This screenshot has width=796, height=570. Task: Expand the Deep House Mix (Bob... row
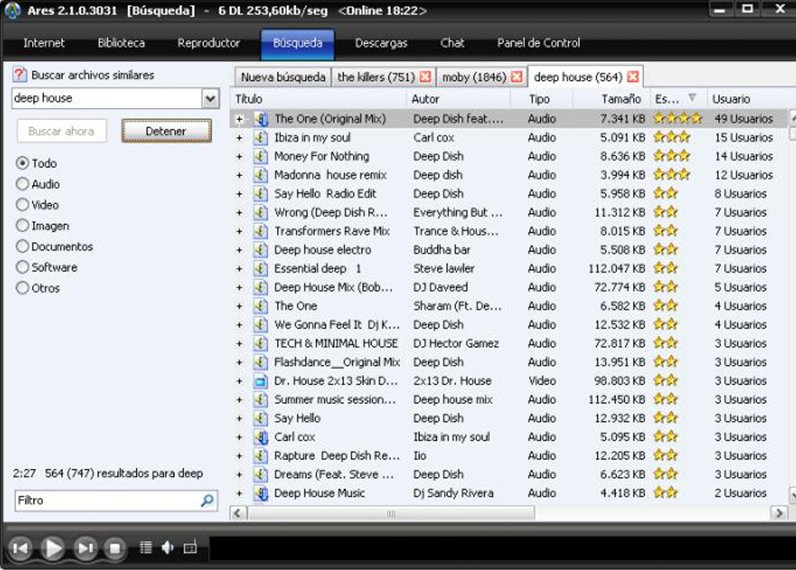click(239, 288)
